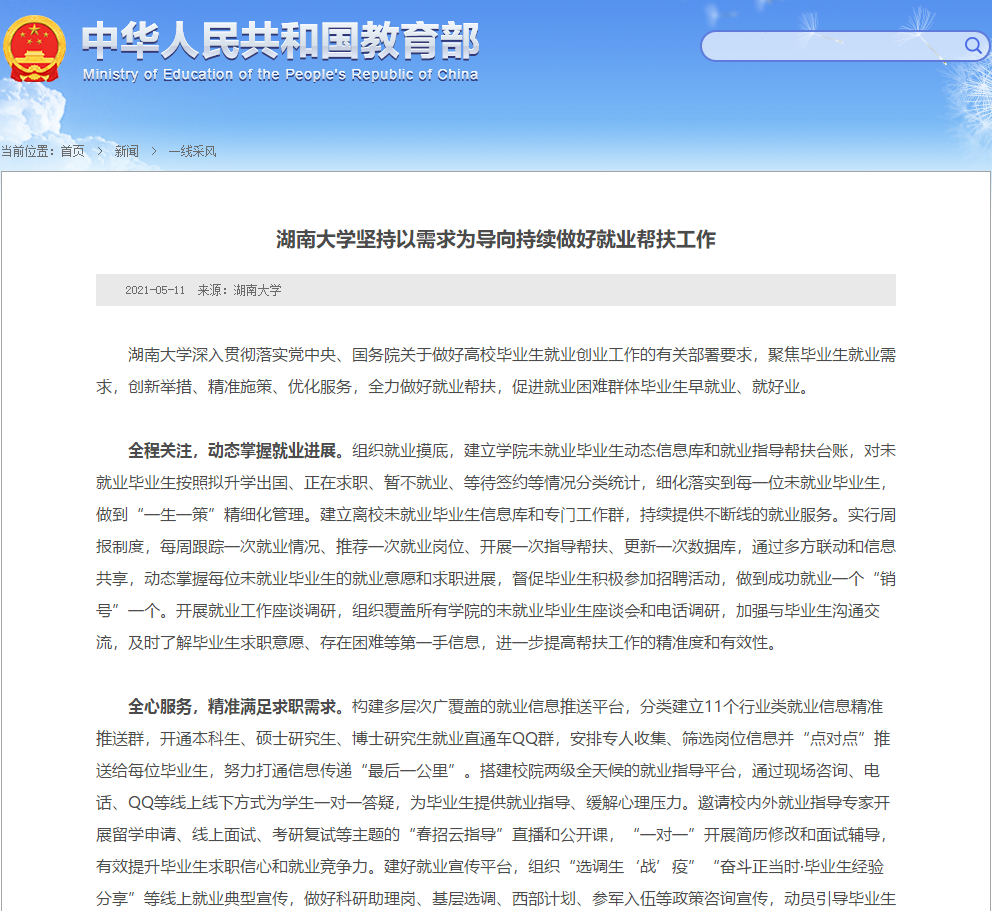Click the search magnifier icon

[973, 46]
